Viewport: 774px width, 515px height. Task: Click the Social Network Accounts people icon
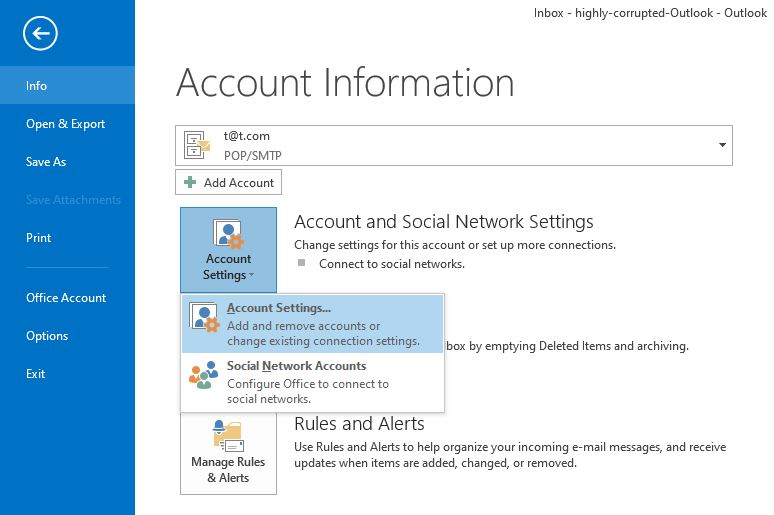tap(203, 375)
